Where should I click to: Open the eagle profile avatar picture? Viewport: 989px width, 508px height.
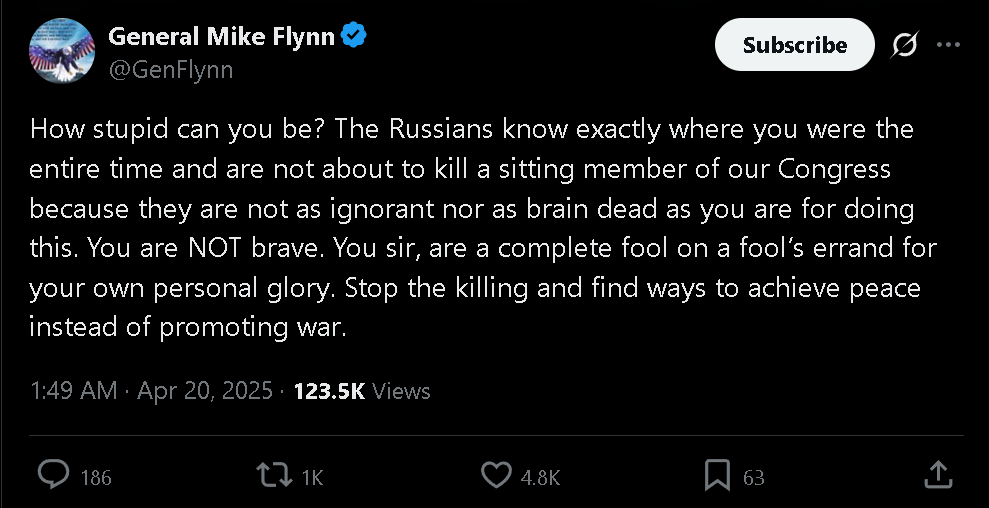click(62, 52)
